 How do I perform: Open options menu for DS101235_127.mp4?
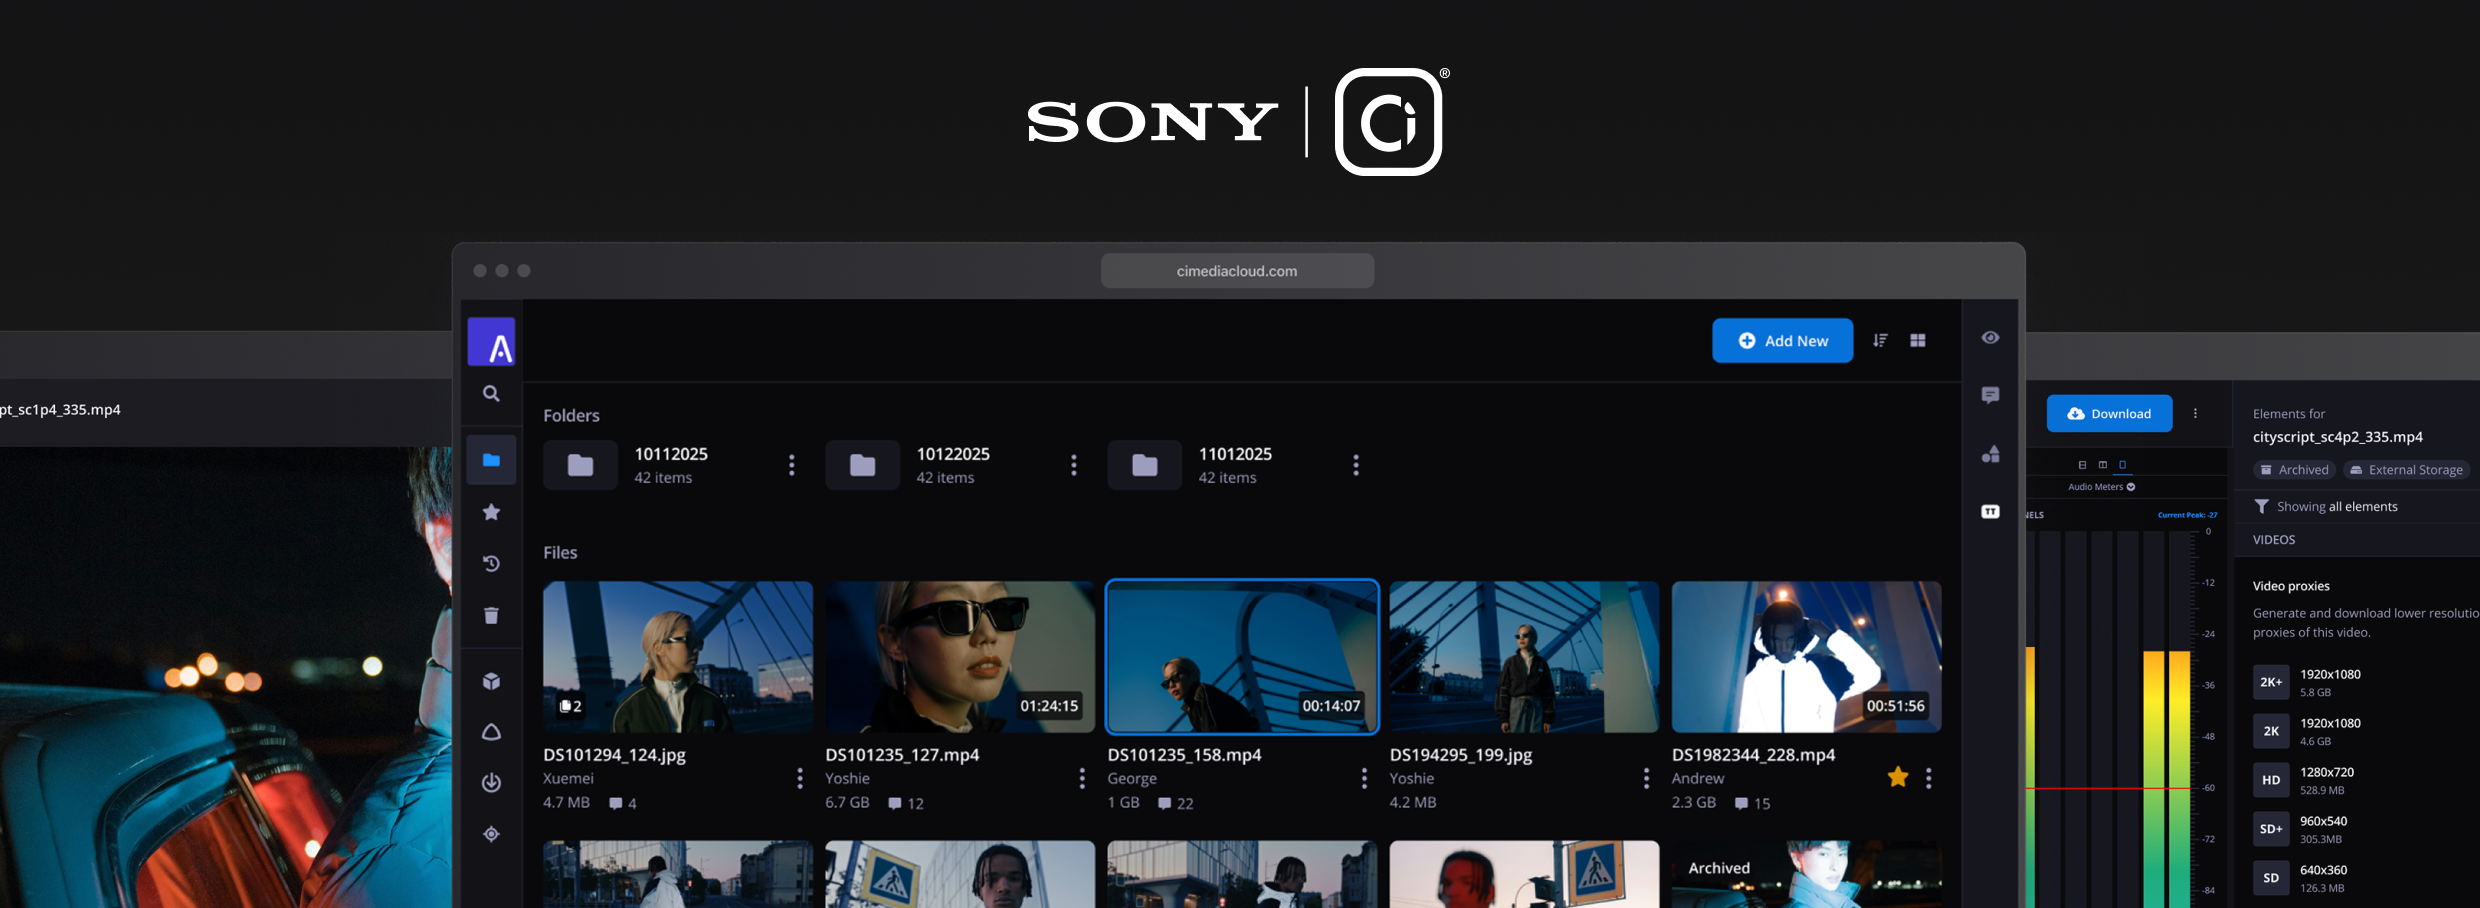coord(1081,778)
